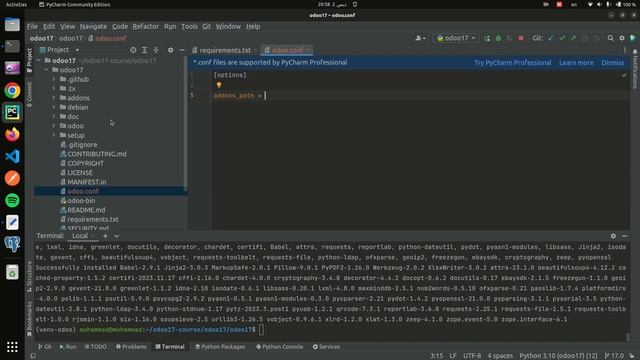Open Firefox from the dock
Image resolution: width=640 pixels, height=360 pixels.
click(x=12, y=134)
